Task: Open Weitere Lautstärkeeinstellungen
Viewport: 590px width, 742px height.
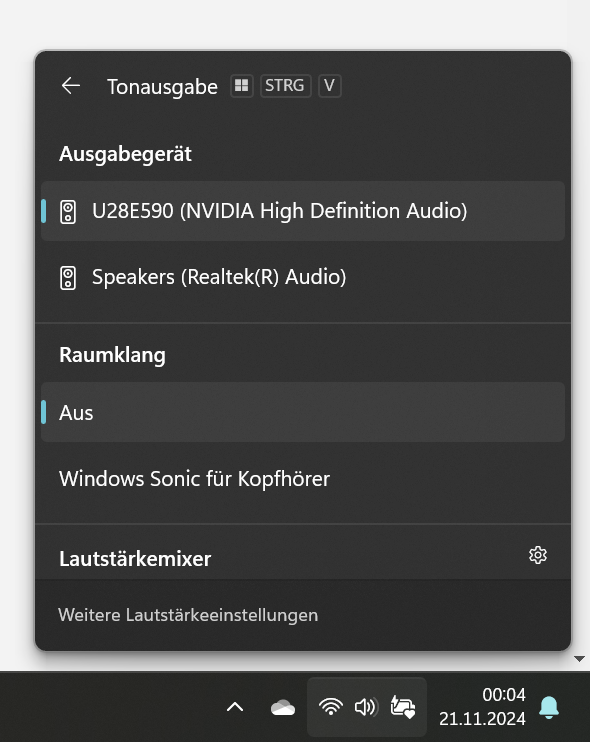Action: point(188,615)
